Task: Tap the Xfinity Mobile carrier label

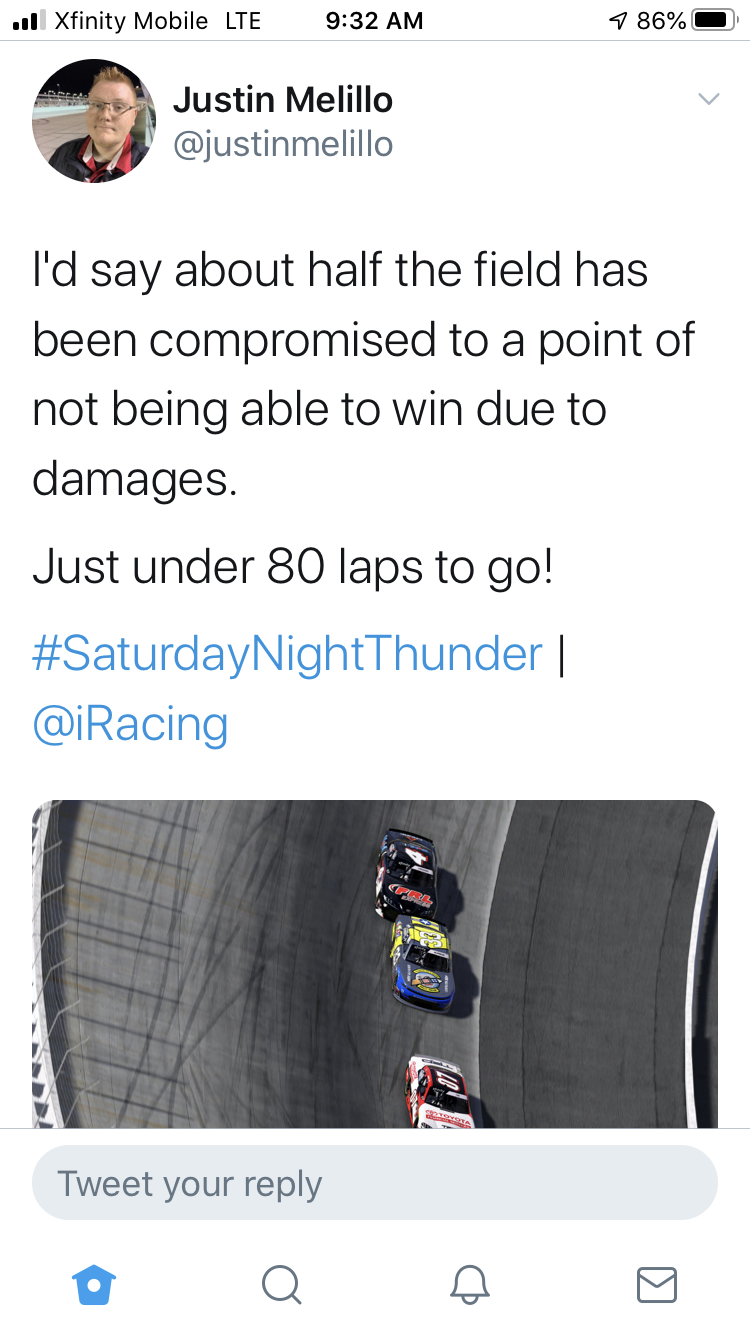Action: coord(130,20)
